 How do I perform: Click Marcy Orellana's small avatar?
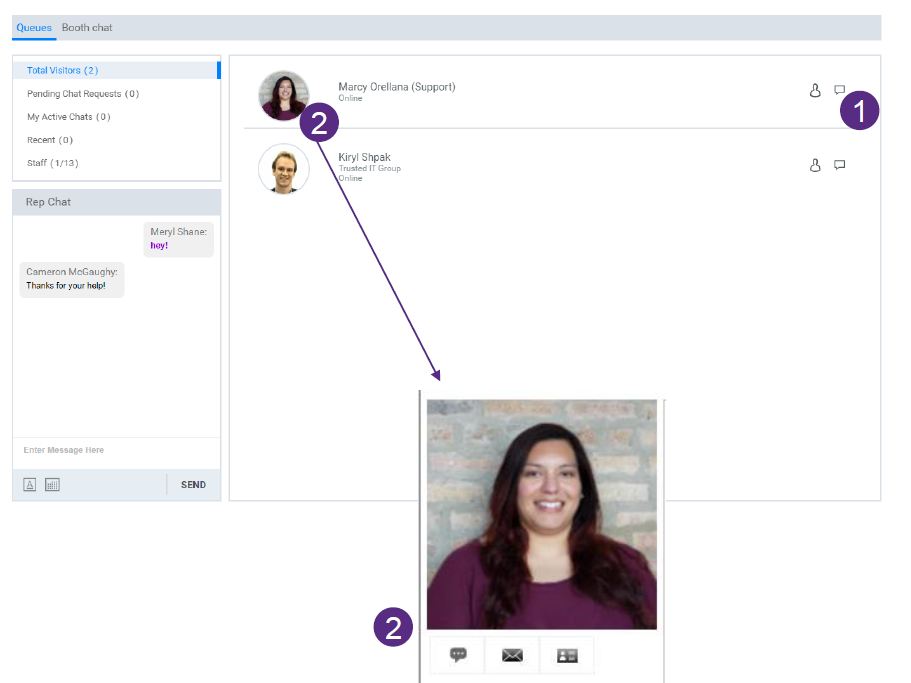[284, 95]
